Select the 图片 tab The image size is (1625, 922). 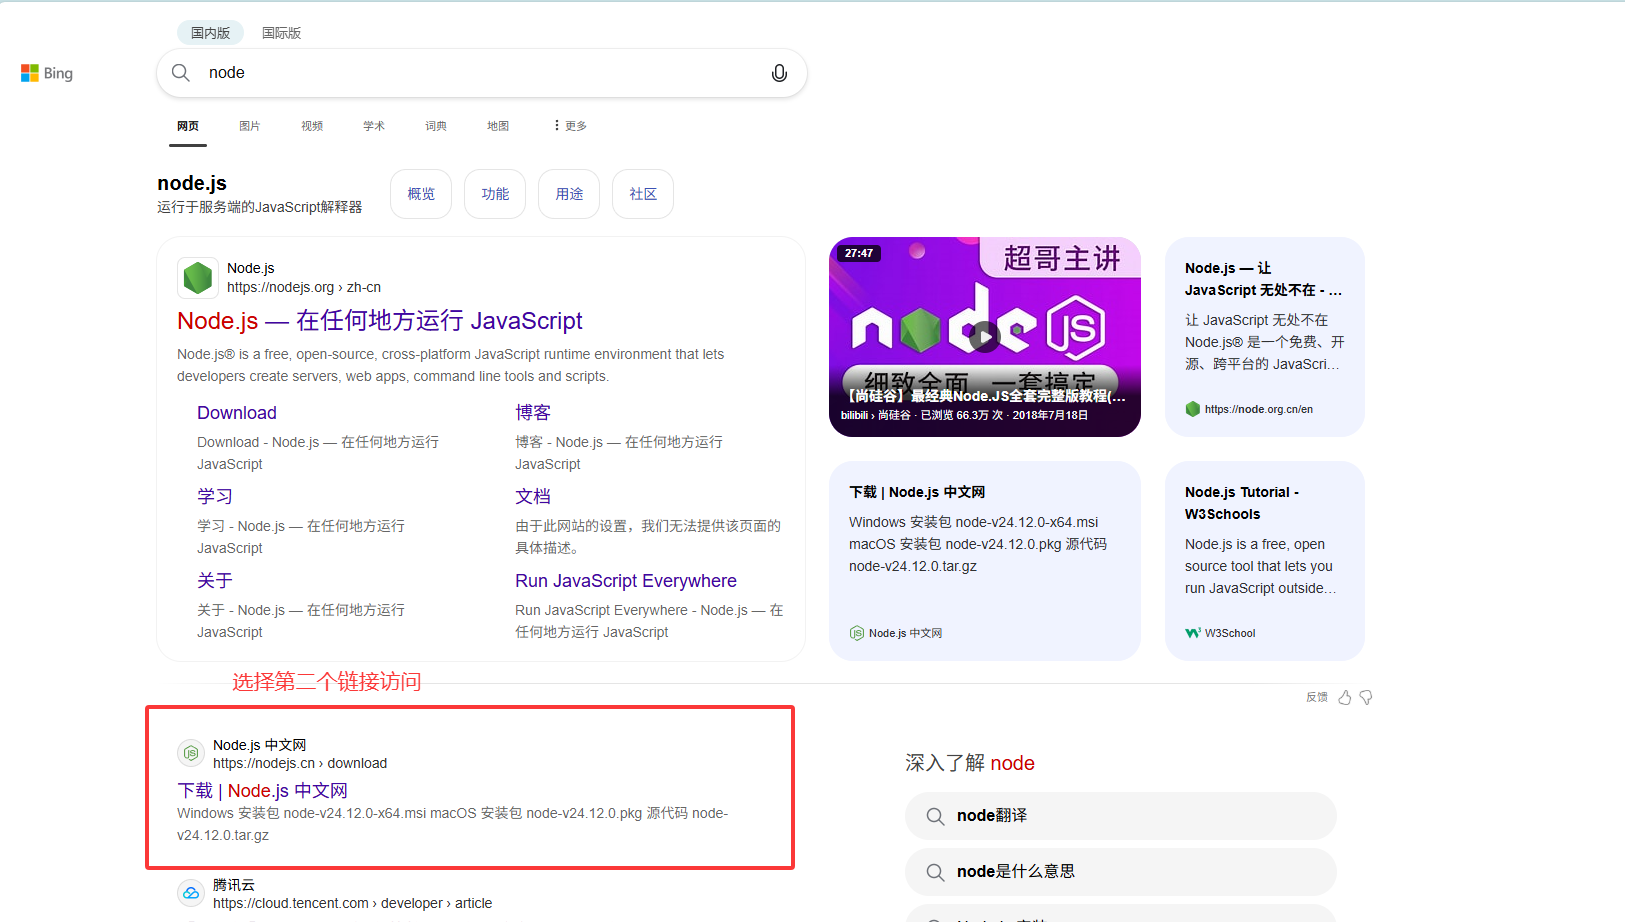coord(250,126)
